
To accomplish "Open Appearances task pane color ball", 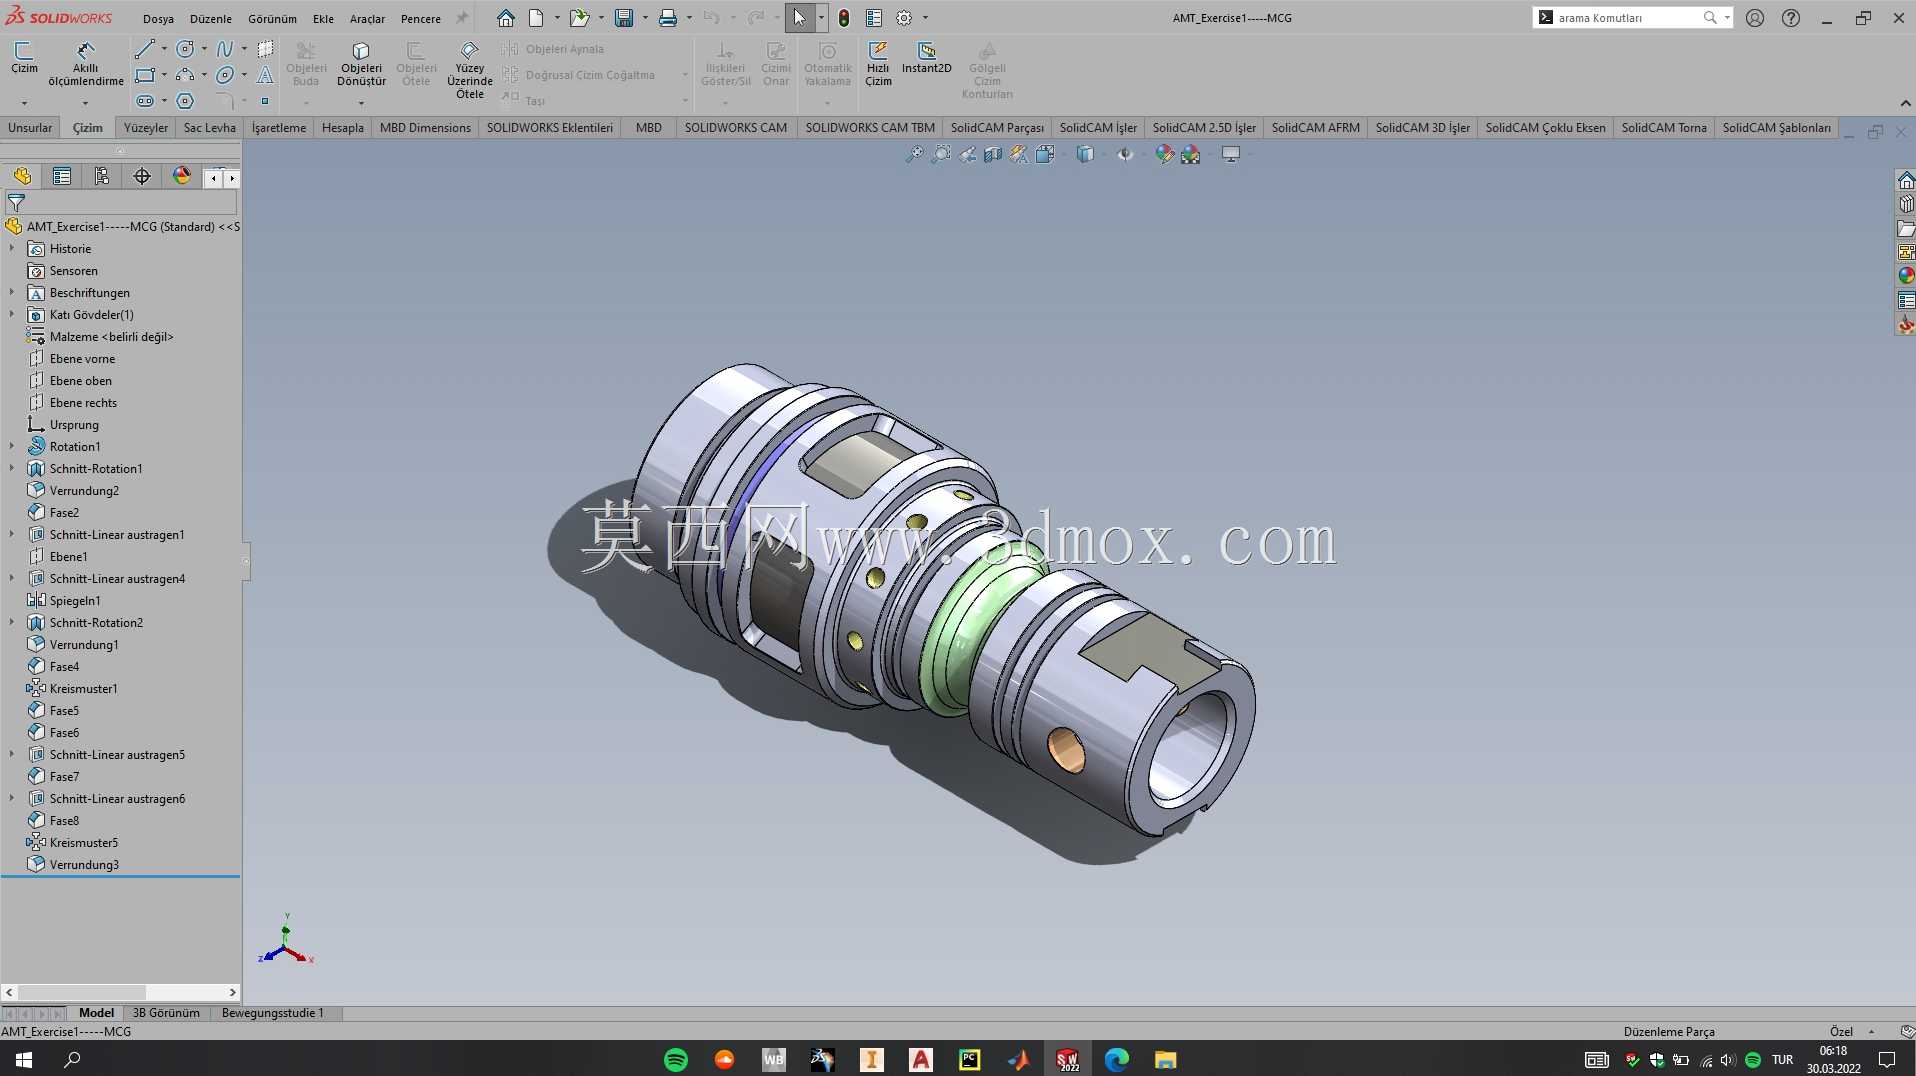I will click(x=1906, y=276).
